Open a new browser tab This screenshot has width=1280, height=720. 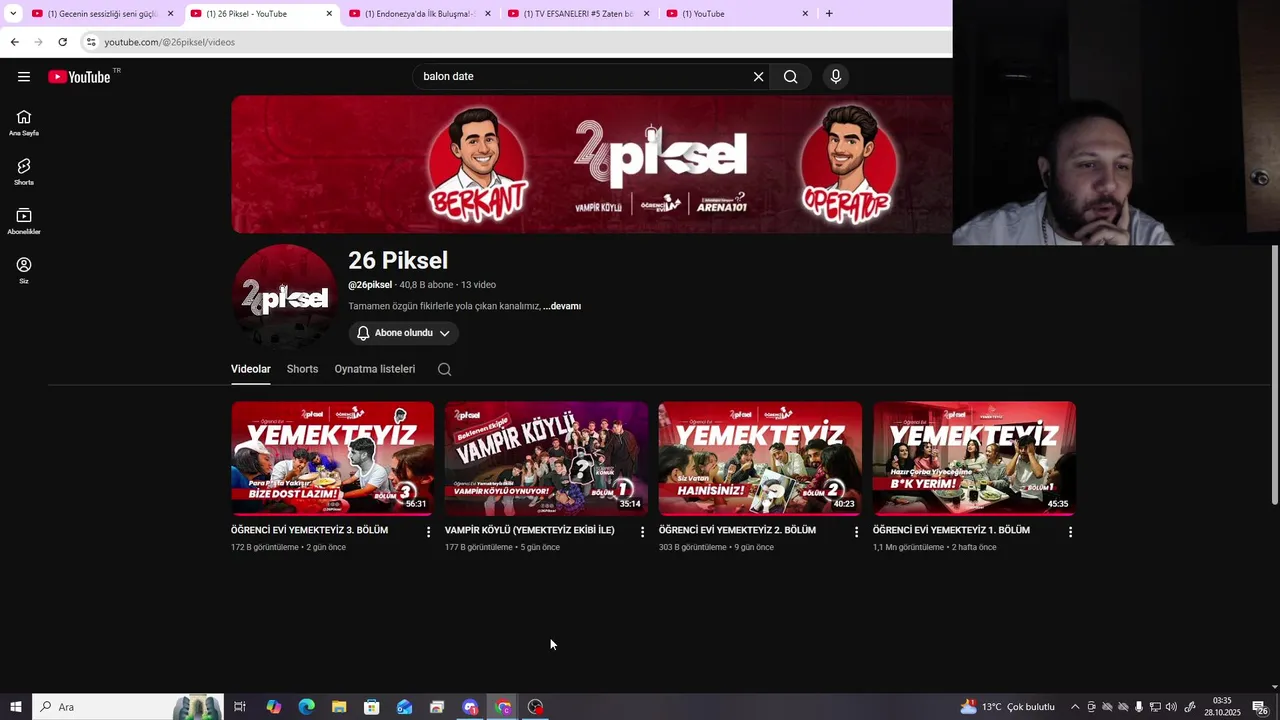(829, 14)
